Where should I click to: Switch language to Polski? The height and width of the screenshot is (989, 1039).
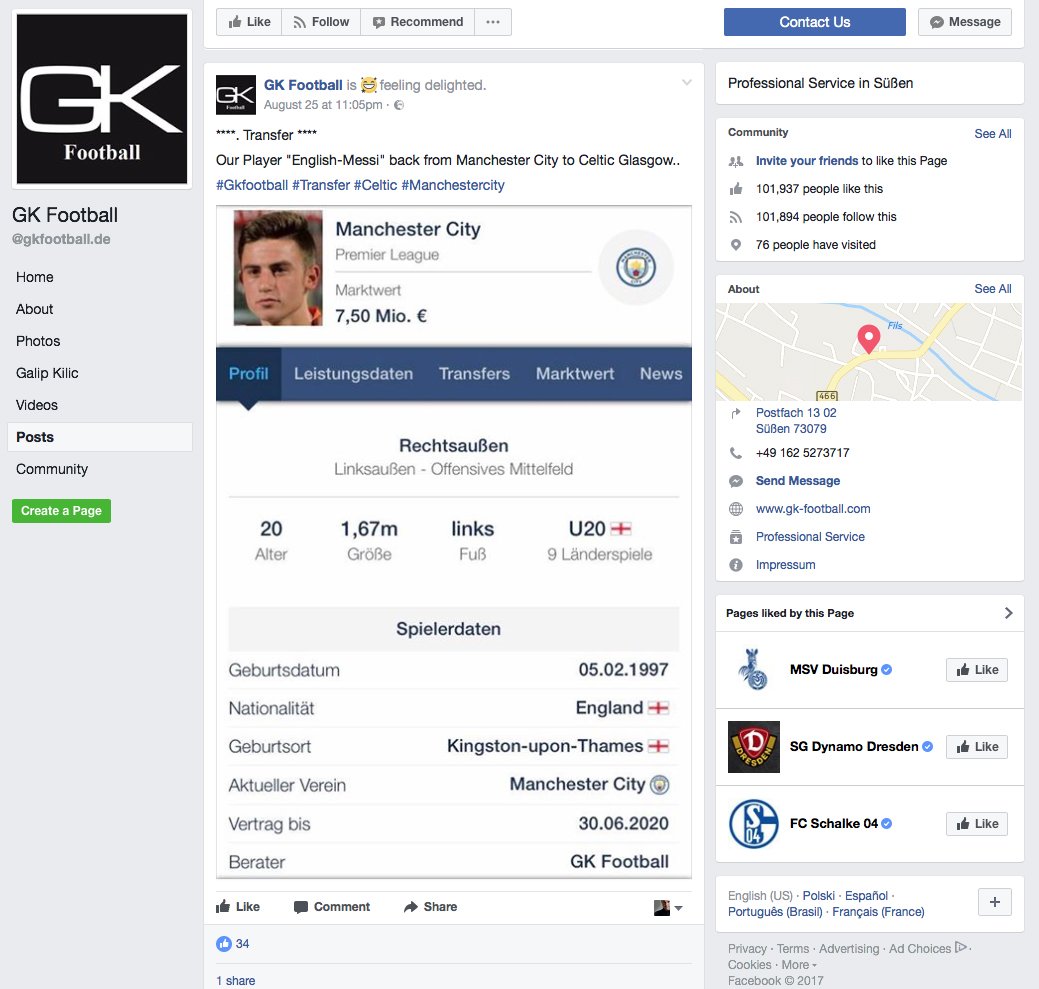tap(818, 896)
